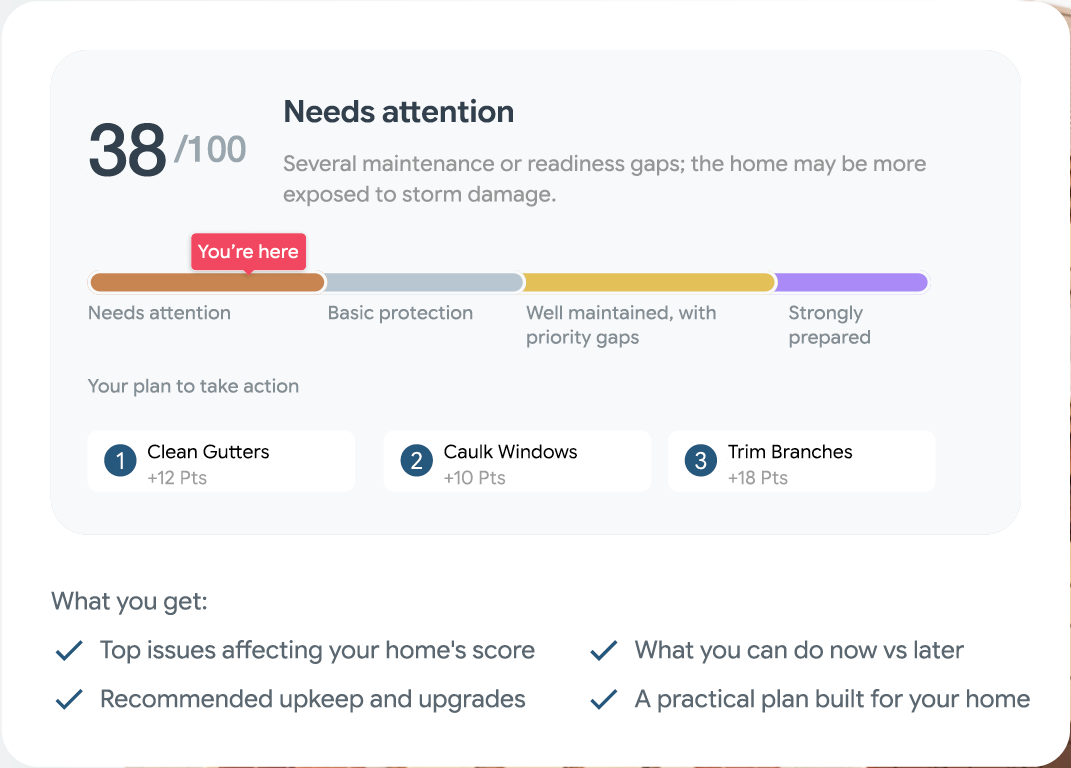Click the red You're here marker
This screenshot has height=768, width=1071.
(x=249, y=252)
